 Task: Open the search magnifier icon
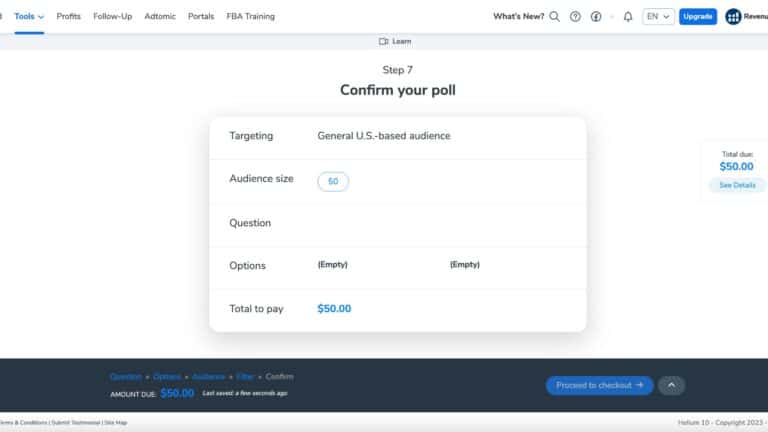554,17
